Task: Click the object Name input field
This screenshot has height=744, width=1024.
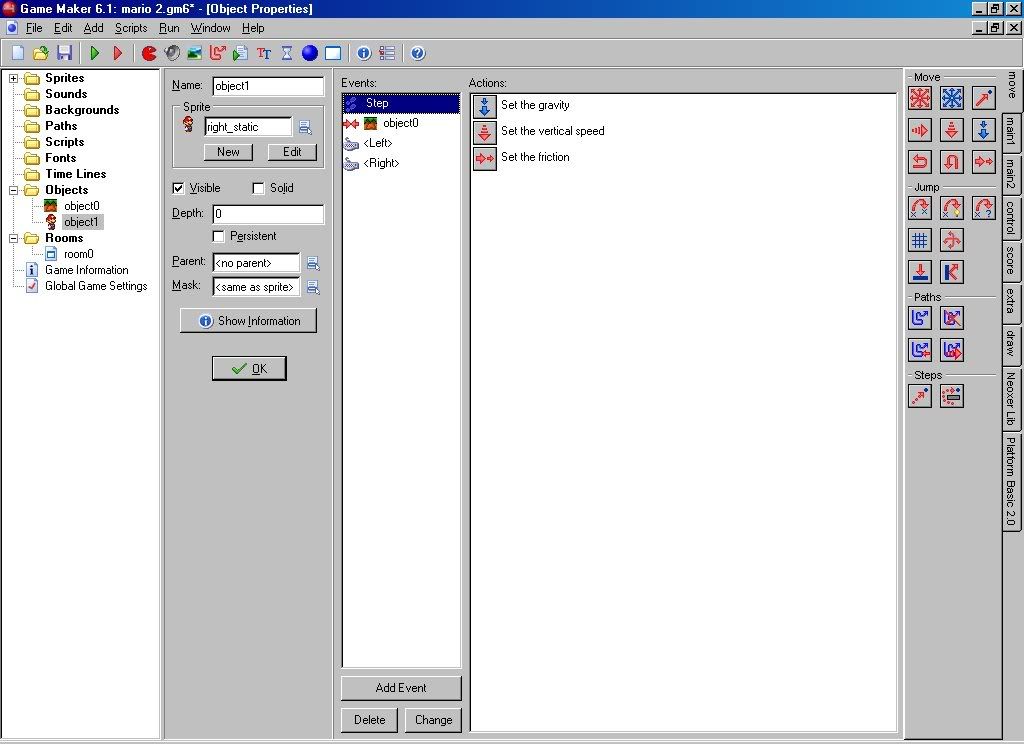Action: (268, 86)
